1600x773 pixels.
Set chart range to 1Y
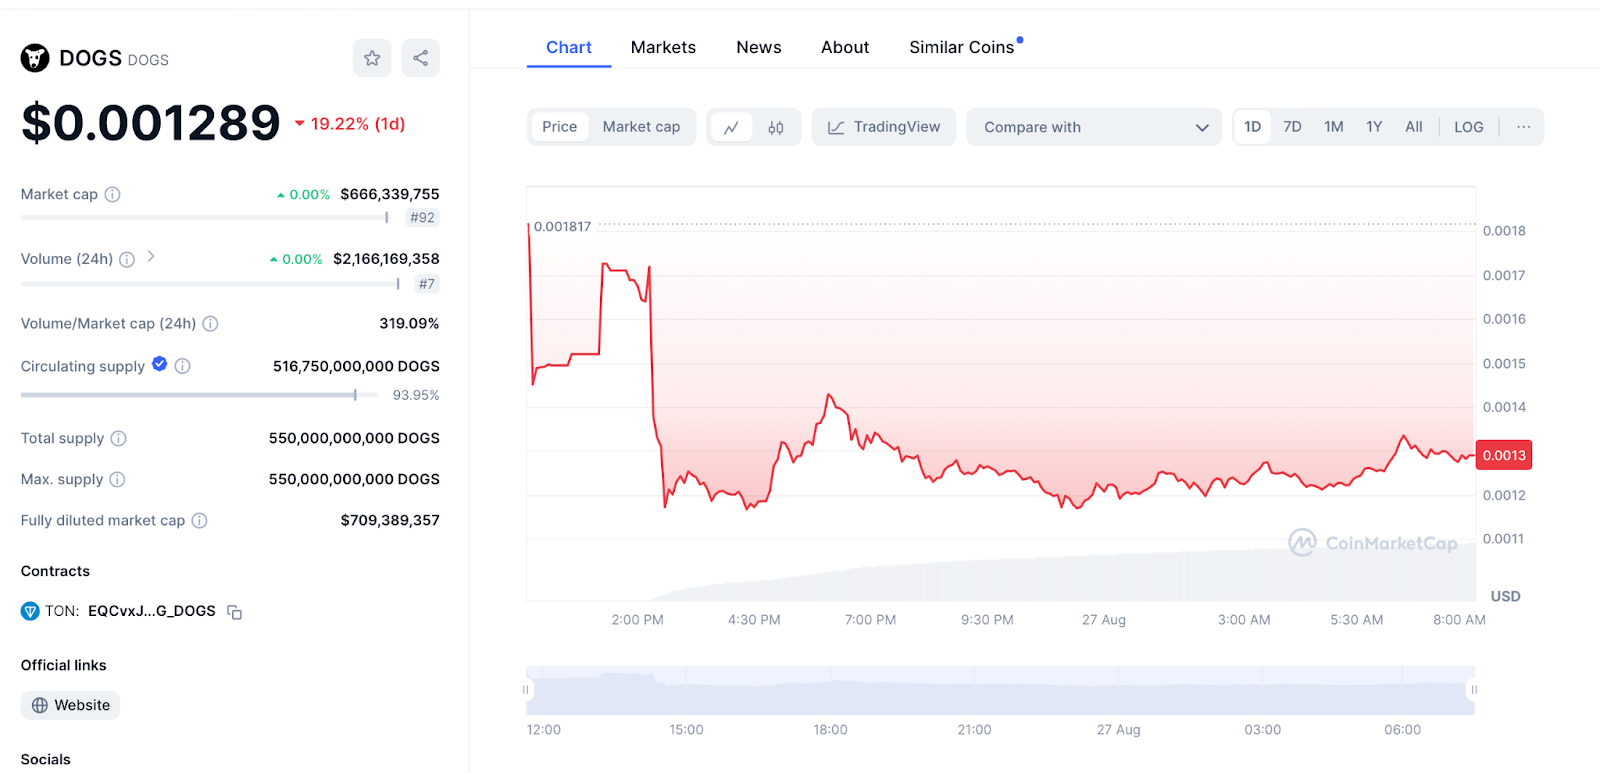[x=1374, y=127]
